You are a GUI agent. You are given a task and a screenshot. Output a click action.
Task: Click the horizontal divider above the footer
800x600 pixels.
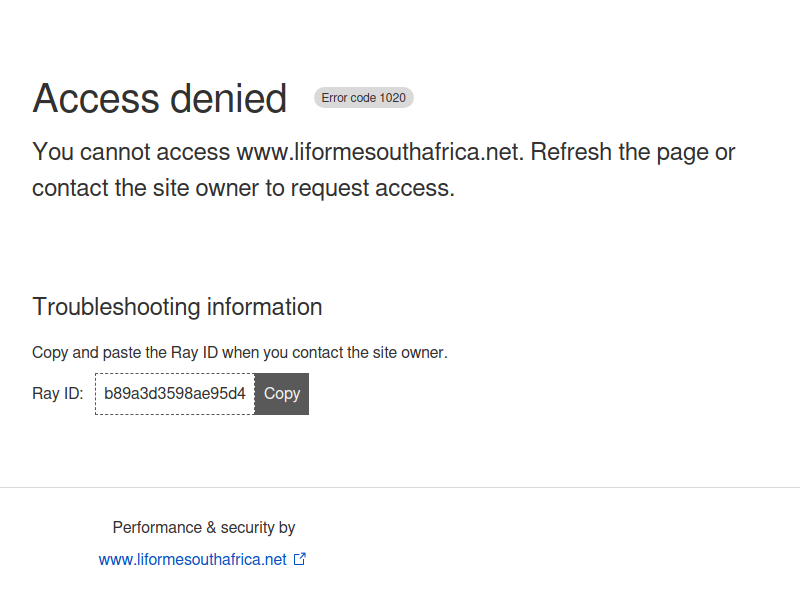(x=400, y=487)
